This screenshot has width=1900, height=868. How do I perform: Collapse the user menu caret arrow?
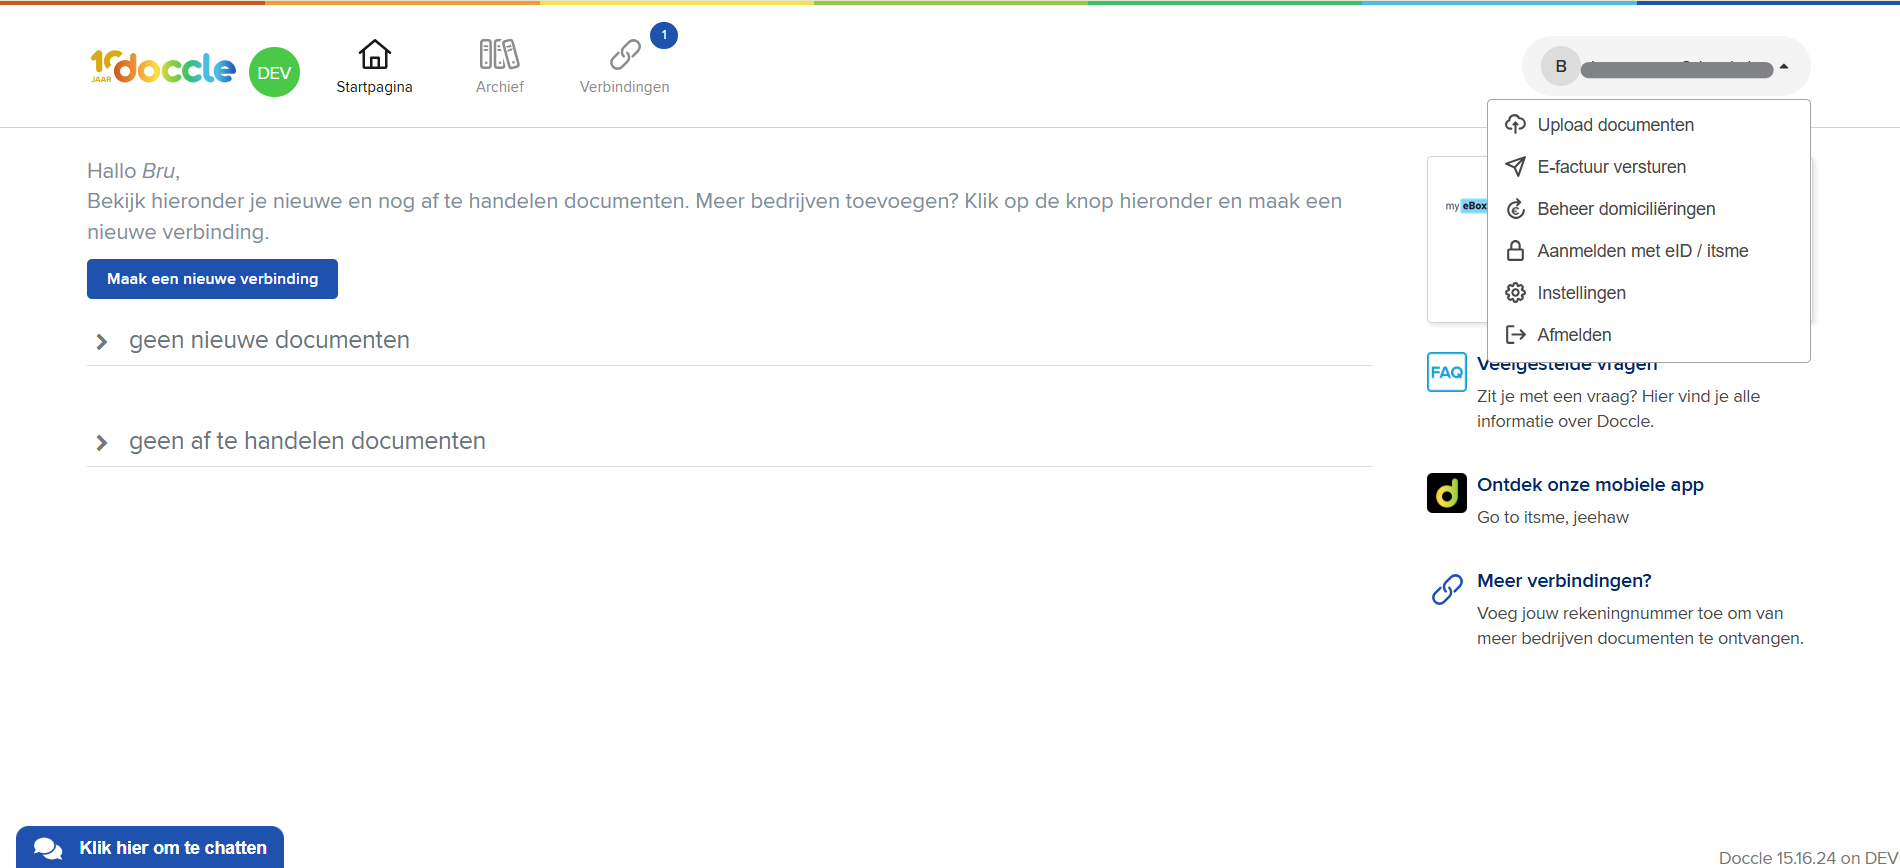coord(1784,66)
